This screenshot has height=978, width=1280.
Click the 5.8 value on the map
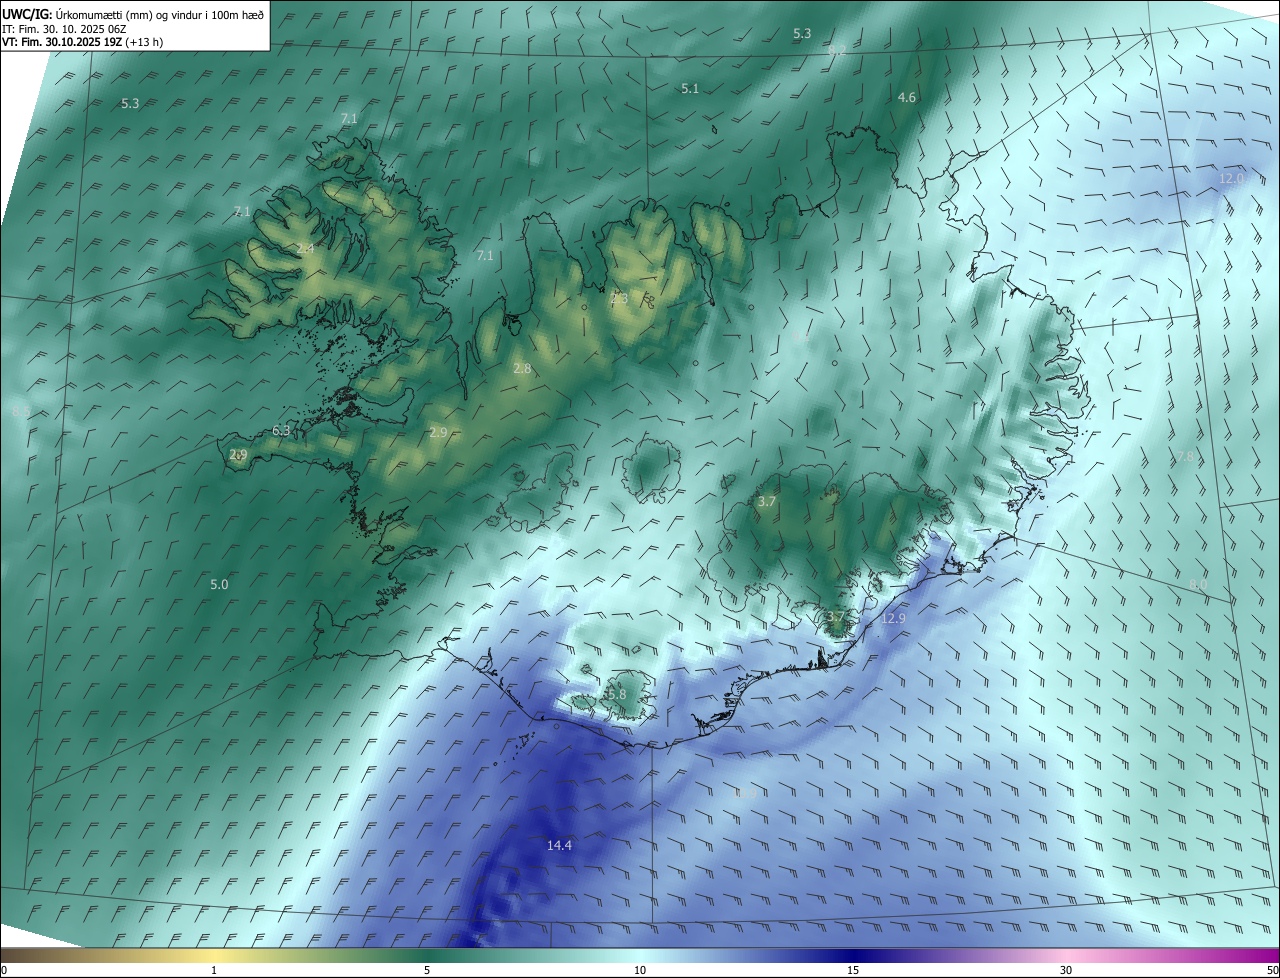(x=616, y=694)
